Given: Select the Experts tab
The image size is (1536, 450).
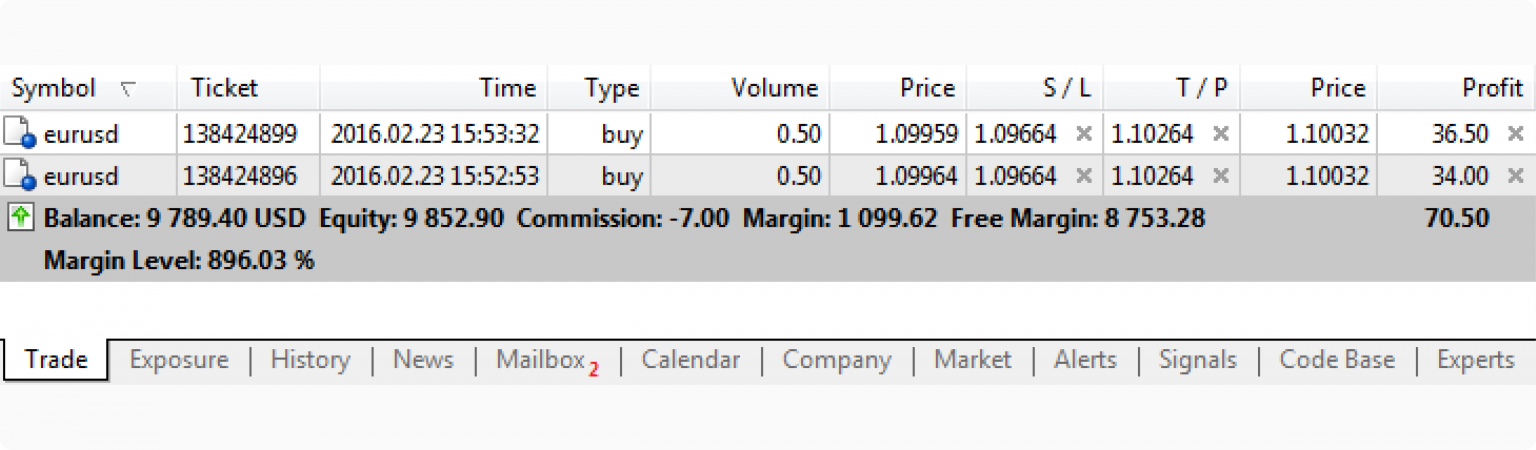Looking at the screenshot, I should click(1475, 360).
